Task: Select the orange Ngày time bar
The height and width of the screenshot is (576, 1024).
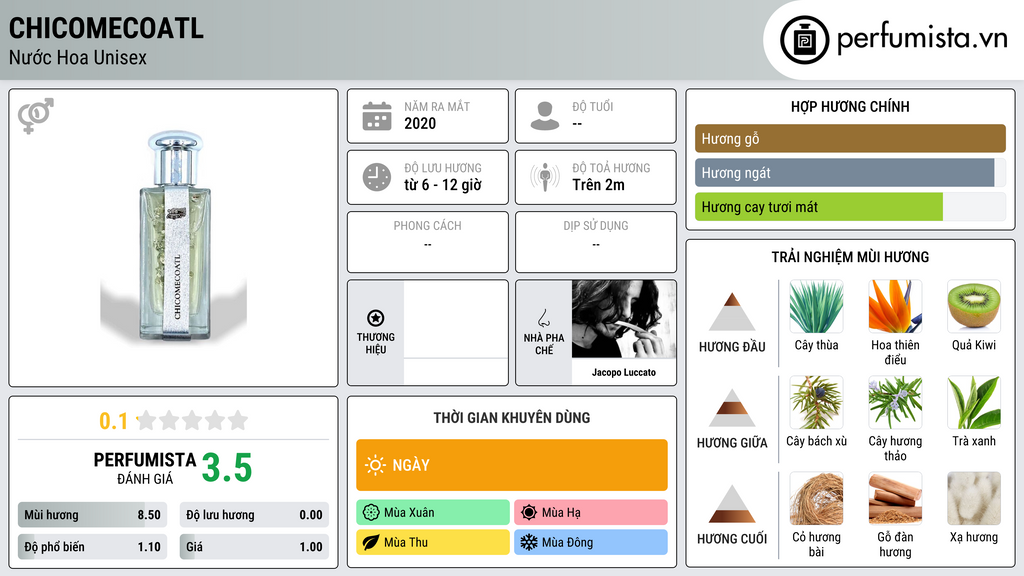Action: (x=512, y=465)
